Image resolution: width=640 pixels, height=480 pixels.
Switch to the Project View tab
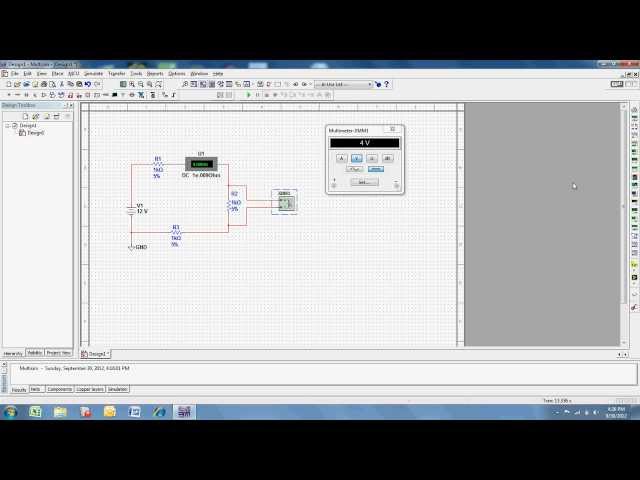58,353
